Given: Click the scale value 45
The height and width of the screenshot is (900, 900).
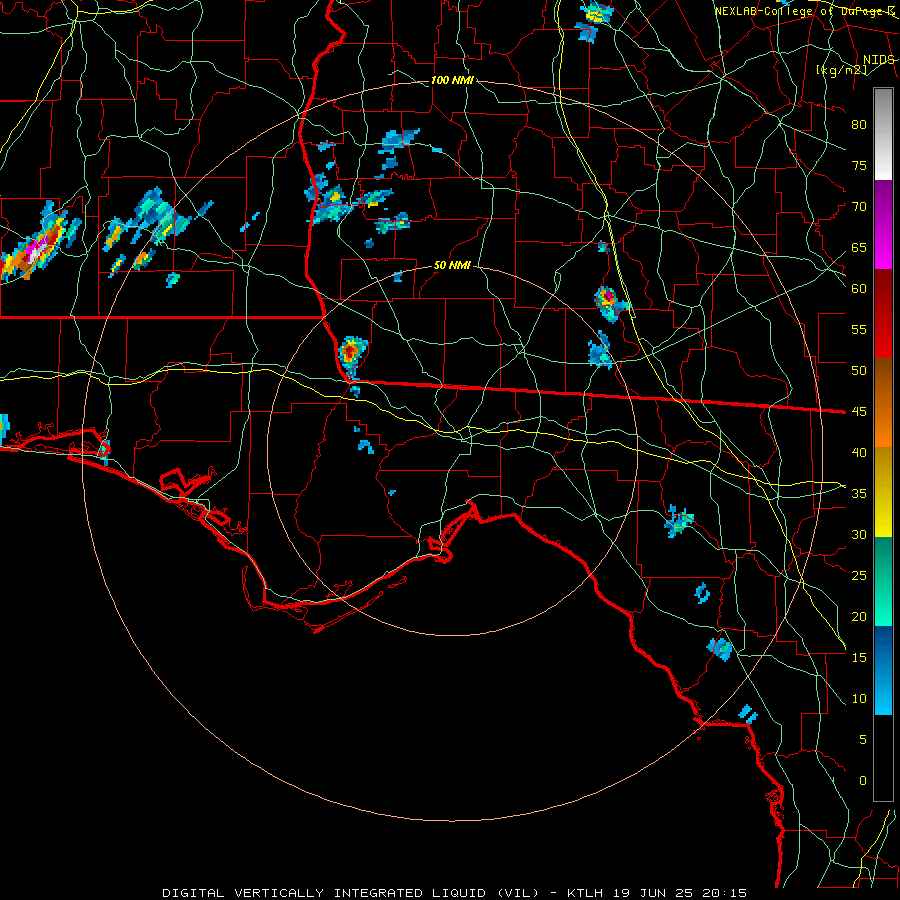Looking at the screenshot, I should (859, 412).
